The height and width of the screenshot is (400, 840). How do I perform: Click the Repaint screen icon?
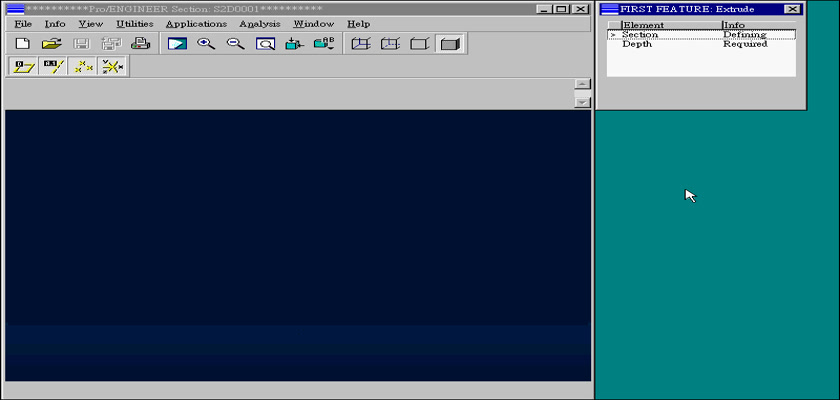click(x=177, y=44)
